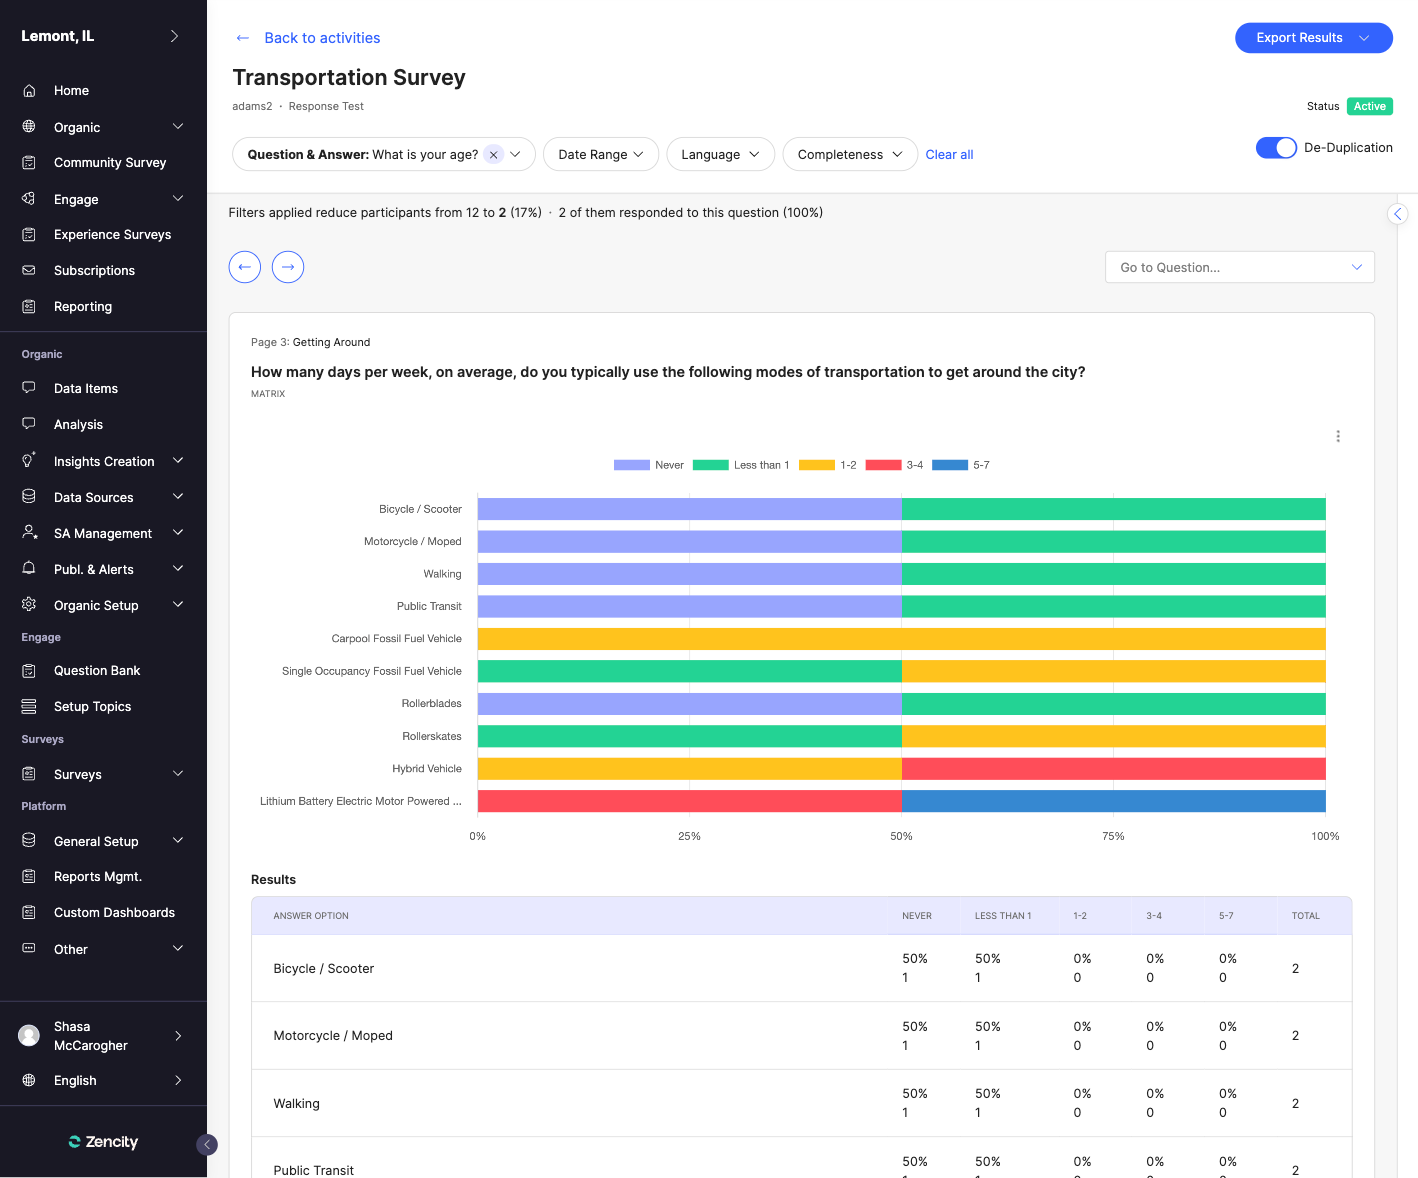The image size is (1418, 1178).
Task: Expand the Completeness filter dropdown
Action: [x=849, y=155]
